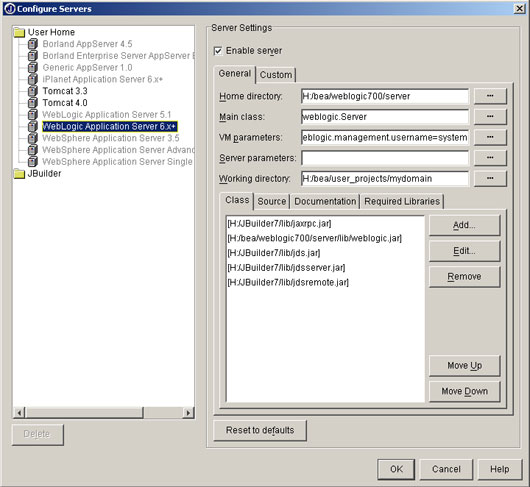530x487 pixels.
Task: Click the server icon beside WebLogic Application Server 6.x+
Action: [x=32, y=126]
